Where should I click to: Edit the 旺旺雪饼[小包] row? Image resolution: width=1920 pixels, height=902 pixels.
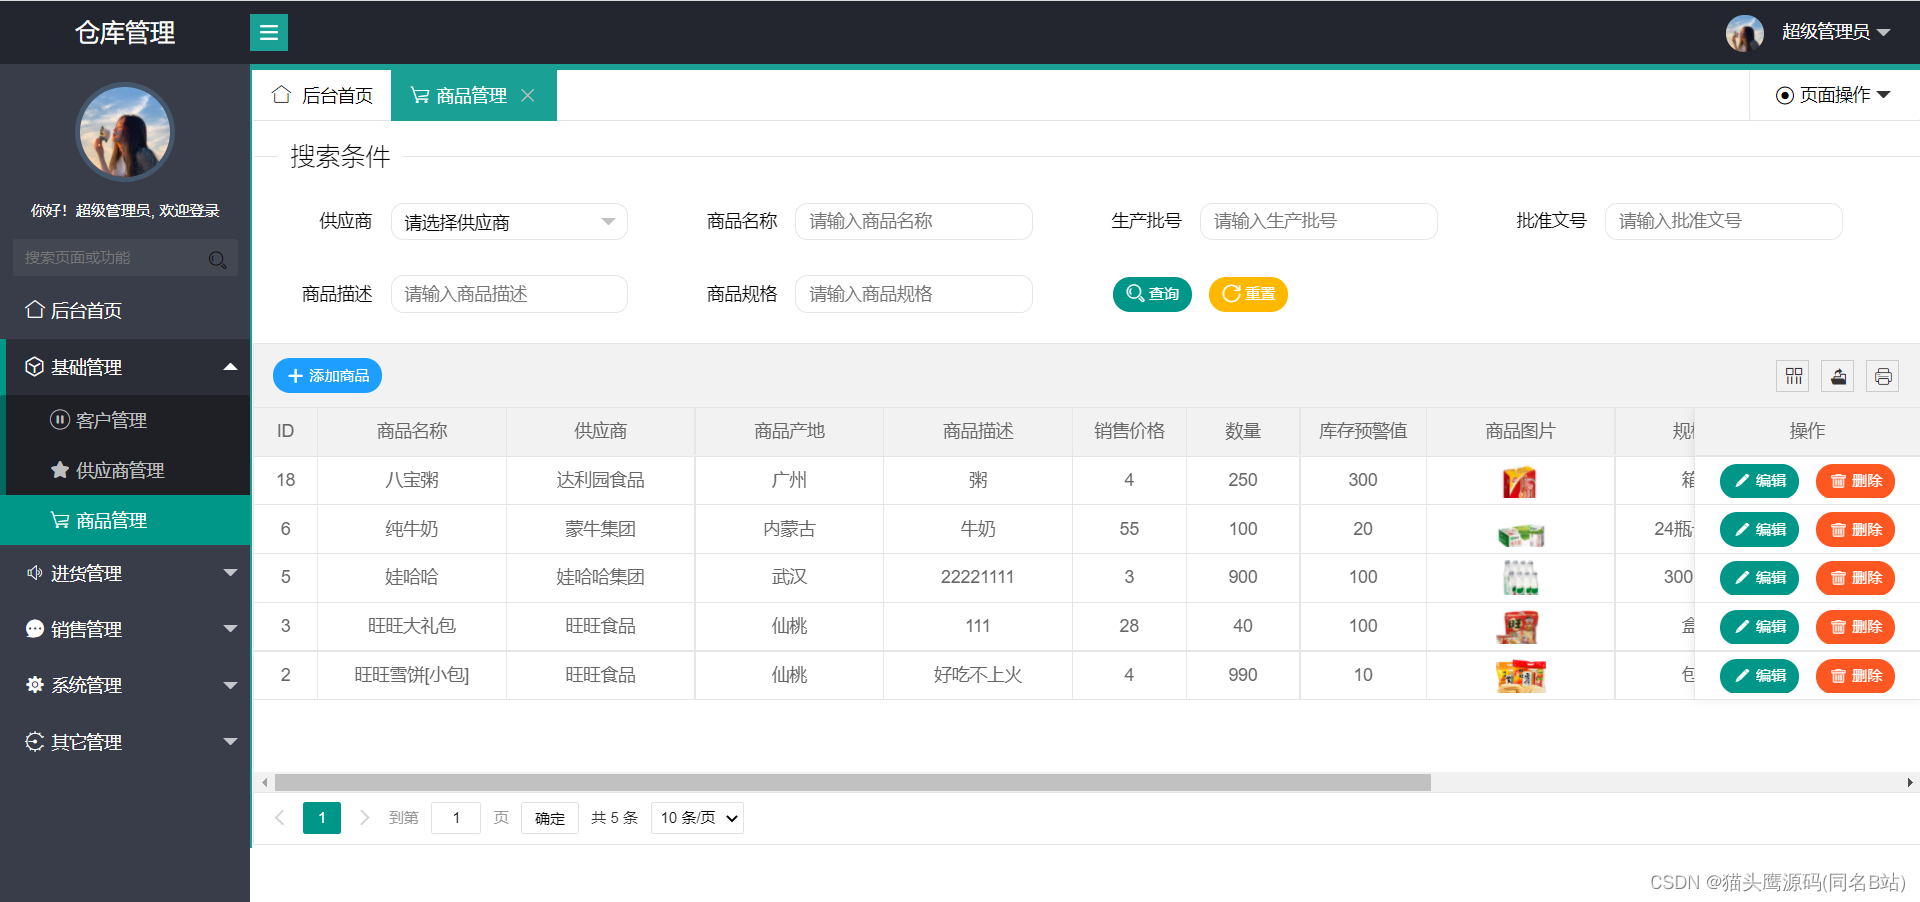pyautogui.click(x=1759, y=676)
